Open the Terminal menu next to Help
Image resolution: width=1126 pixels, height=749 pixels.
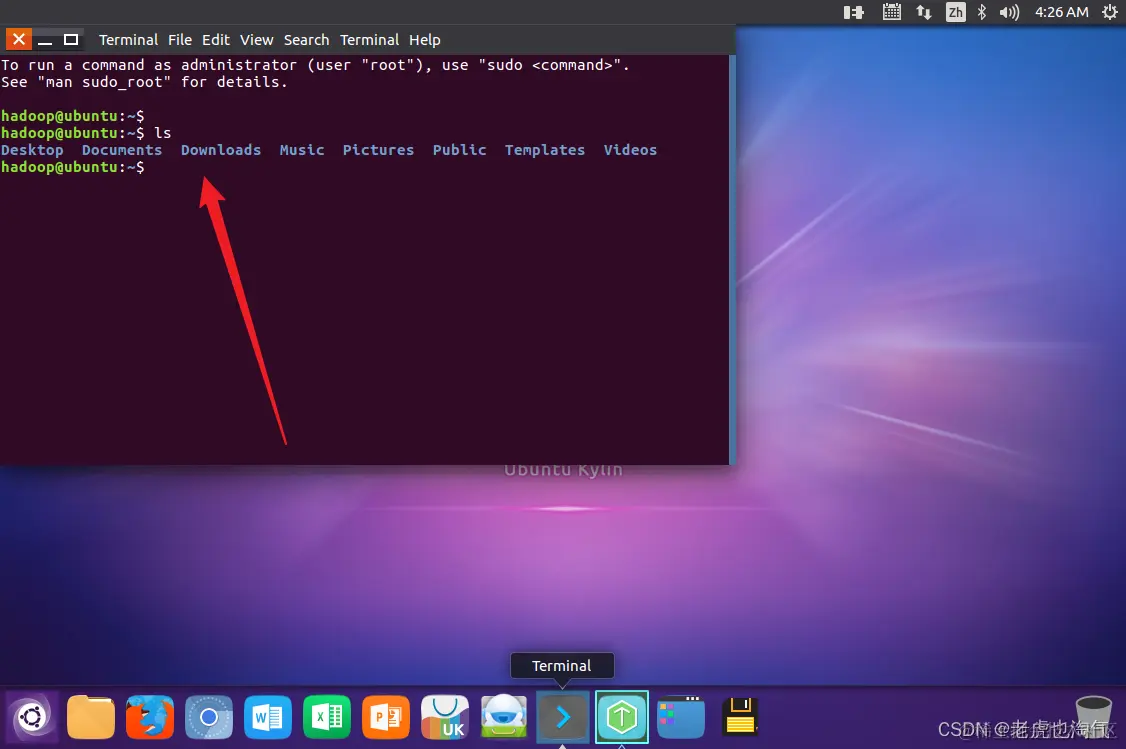tap(369, 40)
